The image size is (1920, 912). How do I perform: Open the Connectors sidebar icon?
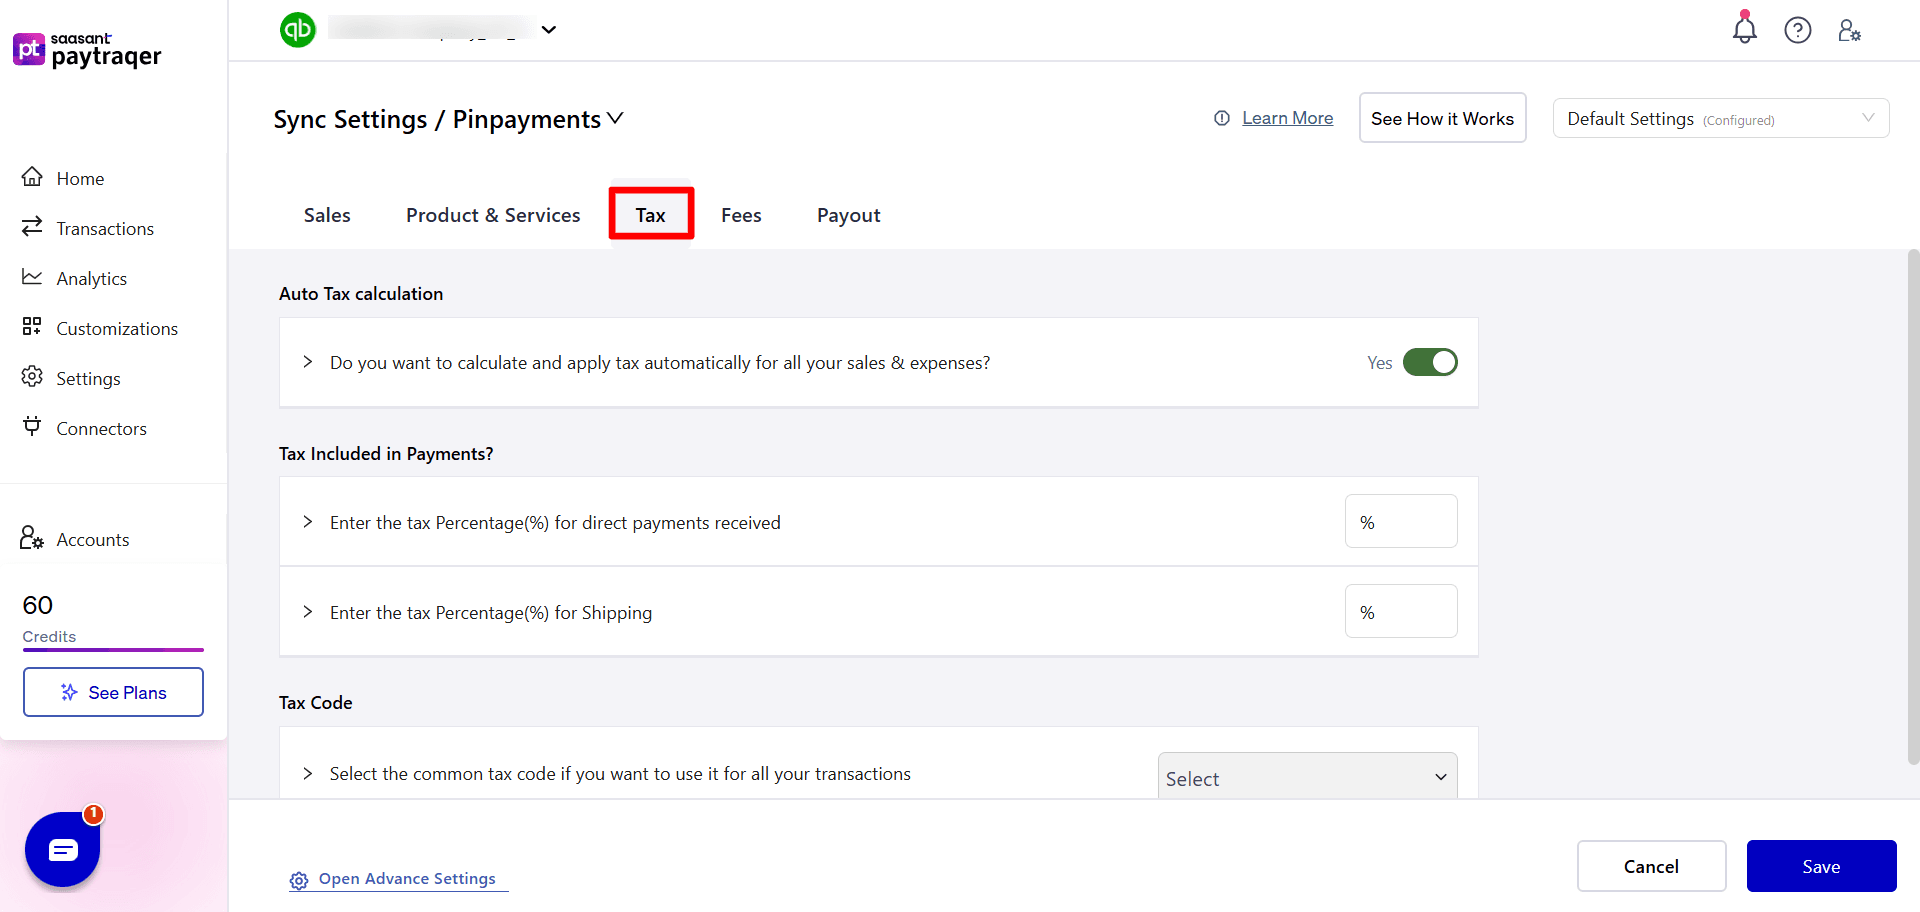click(x=33, y=427)
